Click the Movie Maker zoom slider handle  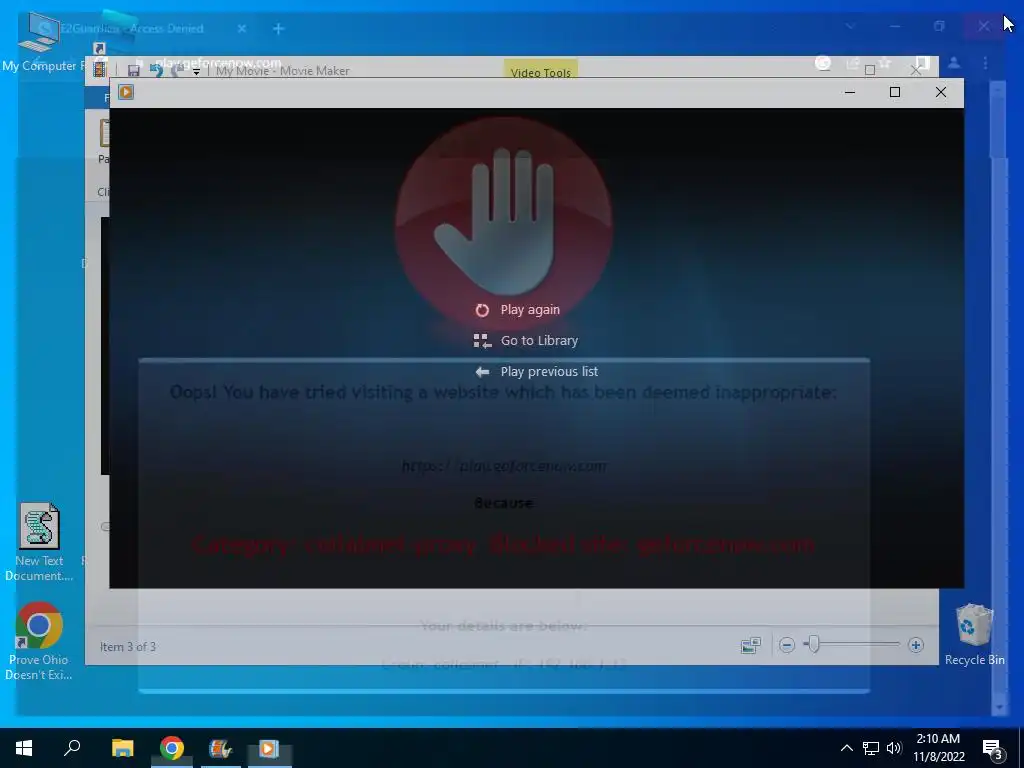[814, 645]
